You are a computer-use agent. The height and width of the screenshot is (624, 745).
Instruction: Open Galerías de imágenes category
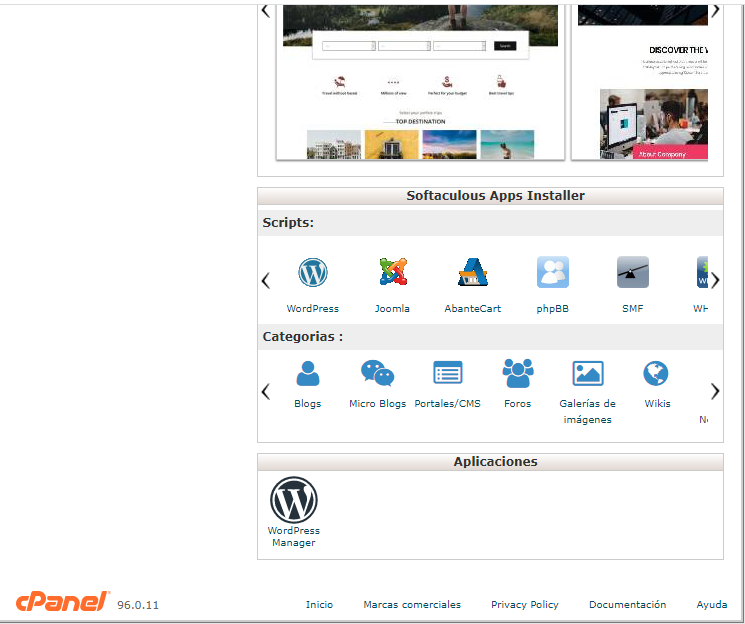point(587,374)
